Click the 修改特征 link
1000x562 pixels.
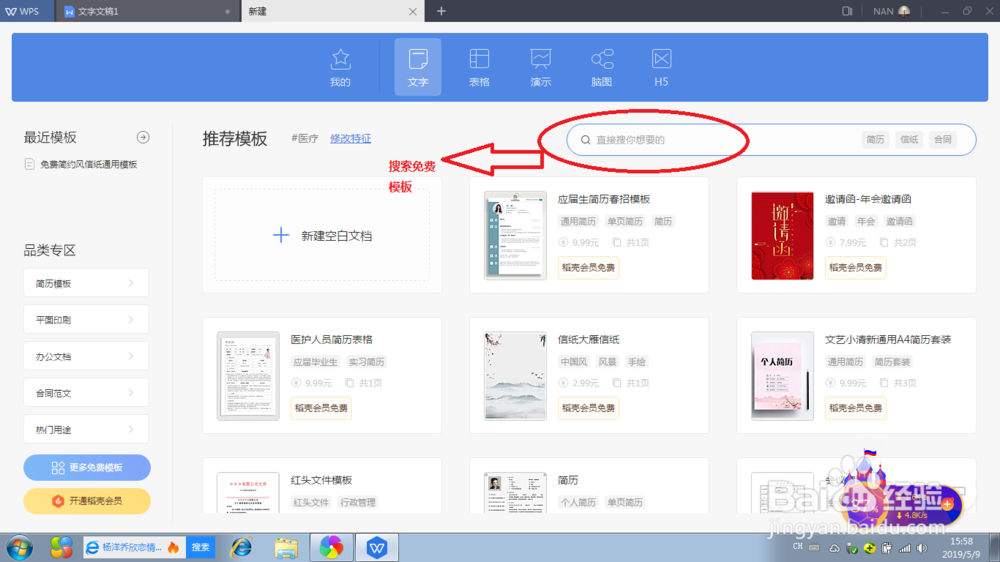[x=350, y=138]
